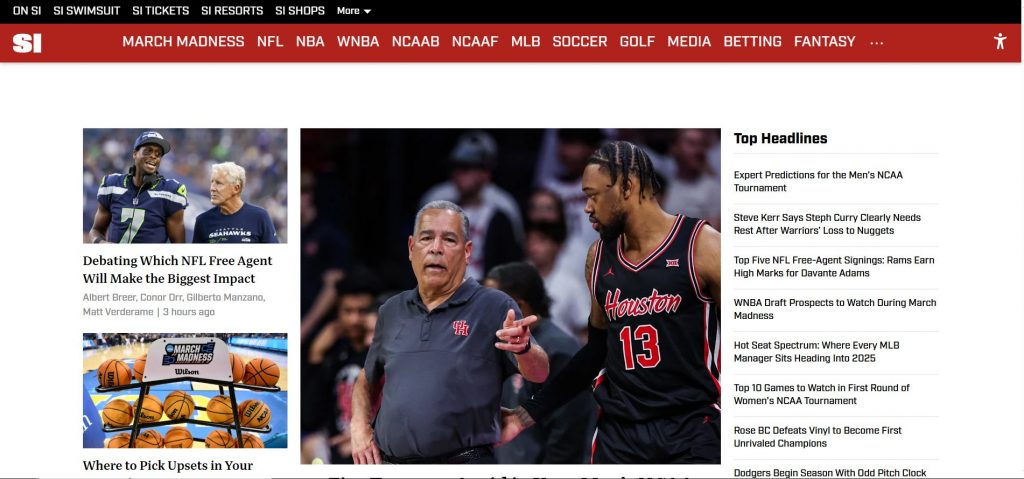Open the NFL section
This screenshot has width=1024, height=479.
[x=270, y=41]
